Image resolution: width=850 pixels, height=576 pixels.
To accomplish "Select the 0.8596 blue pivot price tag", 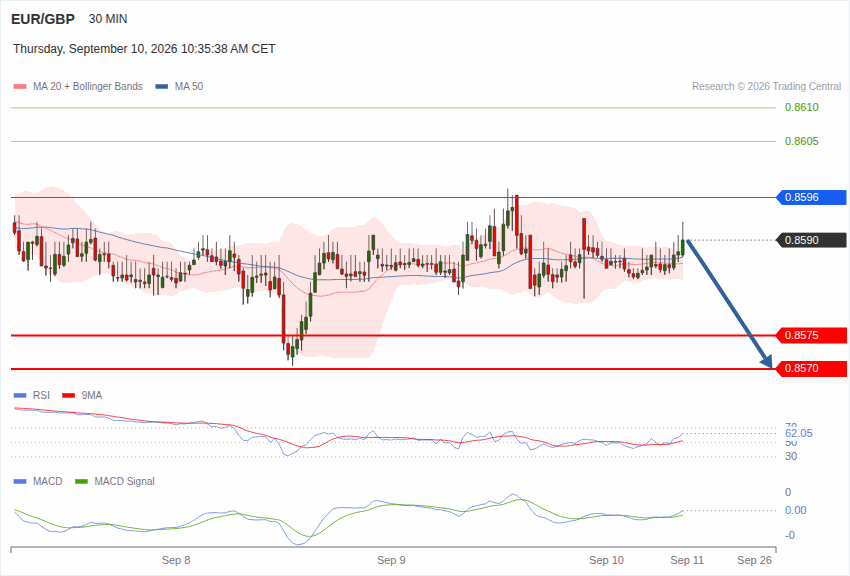I will tap(812, 197).
